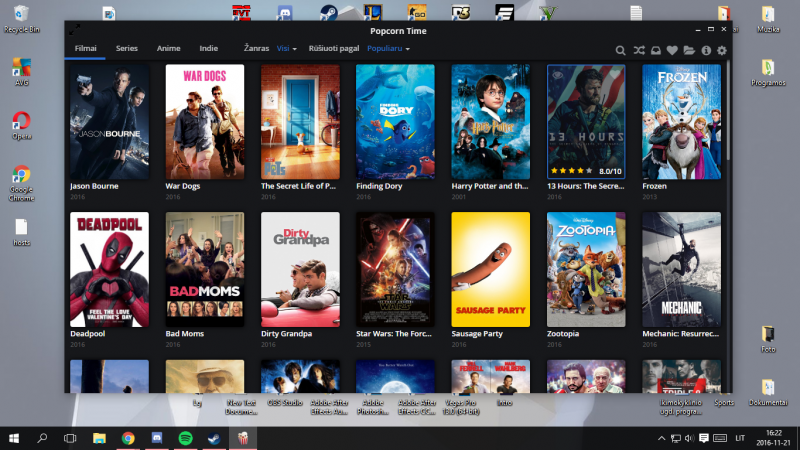Switch to the Anime tab
The width and height of the screenshot is (800, 450).
(x=168, y=48)
